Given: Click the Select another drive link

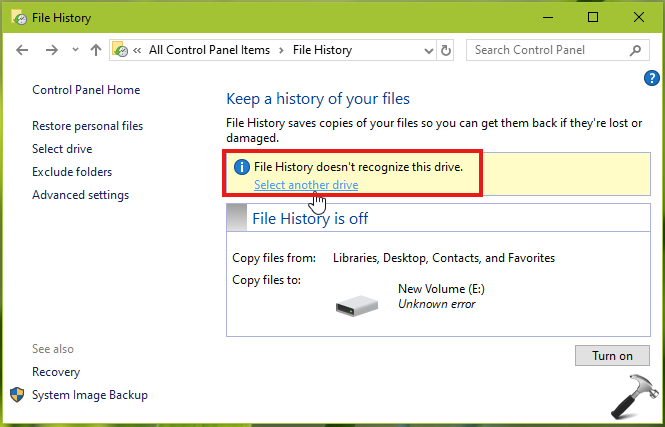Looking at the screenshot, I should (x=306, y=185).
